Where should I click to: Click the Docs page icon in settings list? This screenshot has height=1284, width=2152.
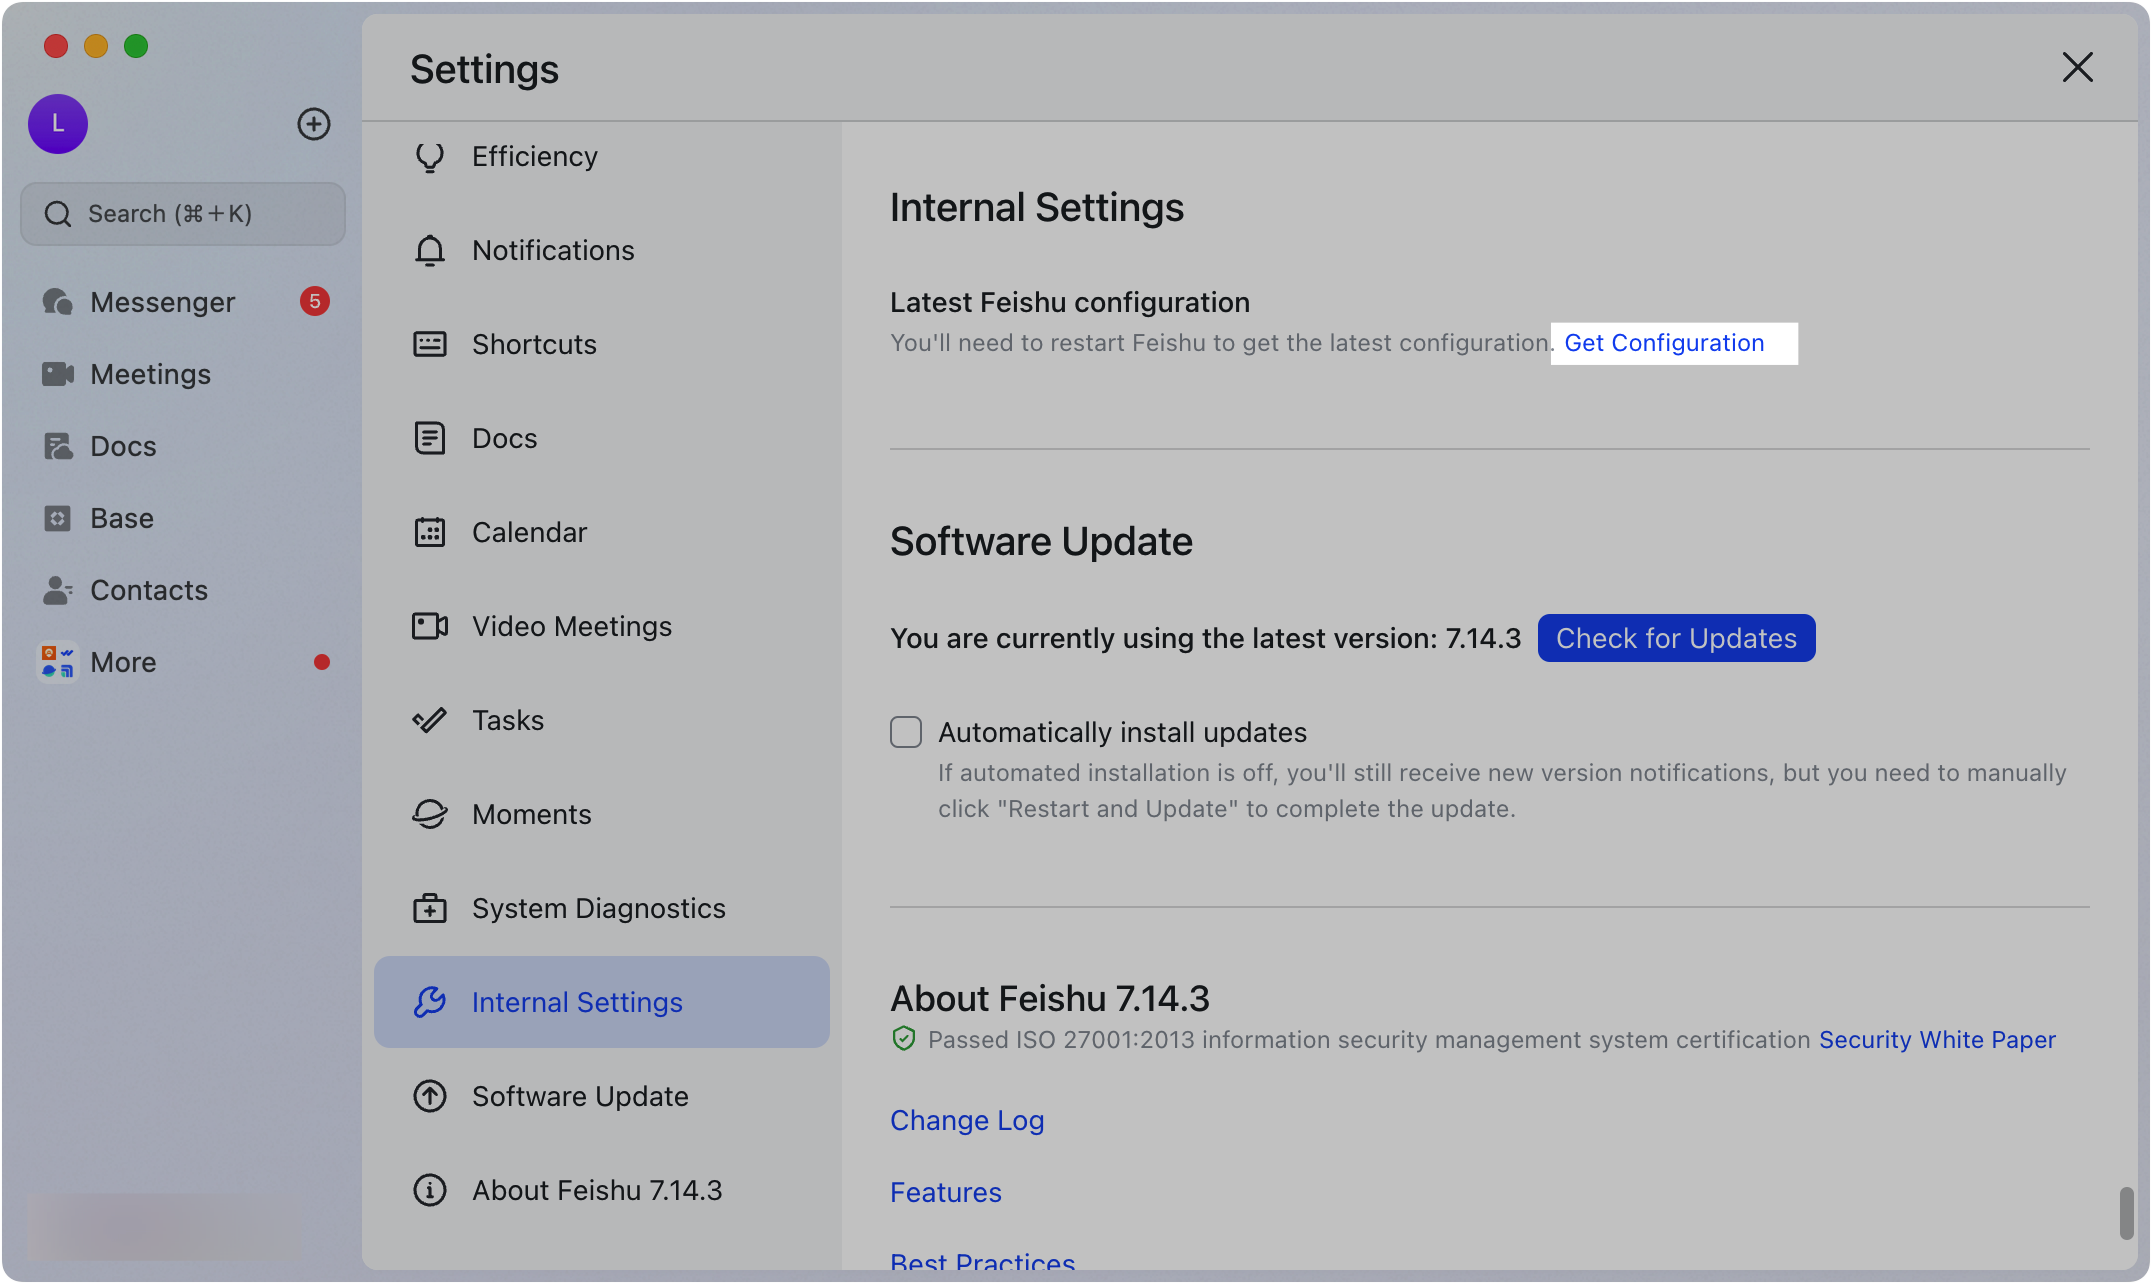(x=430, y=438)
